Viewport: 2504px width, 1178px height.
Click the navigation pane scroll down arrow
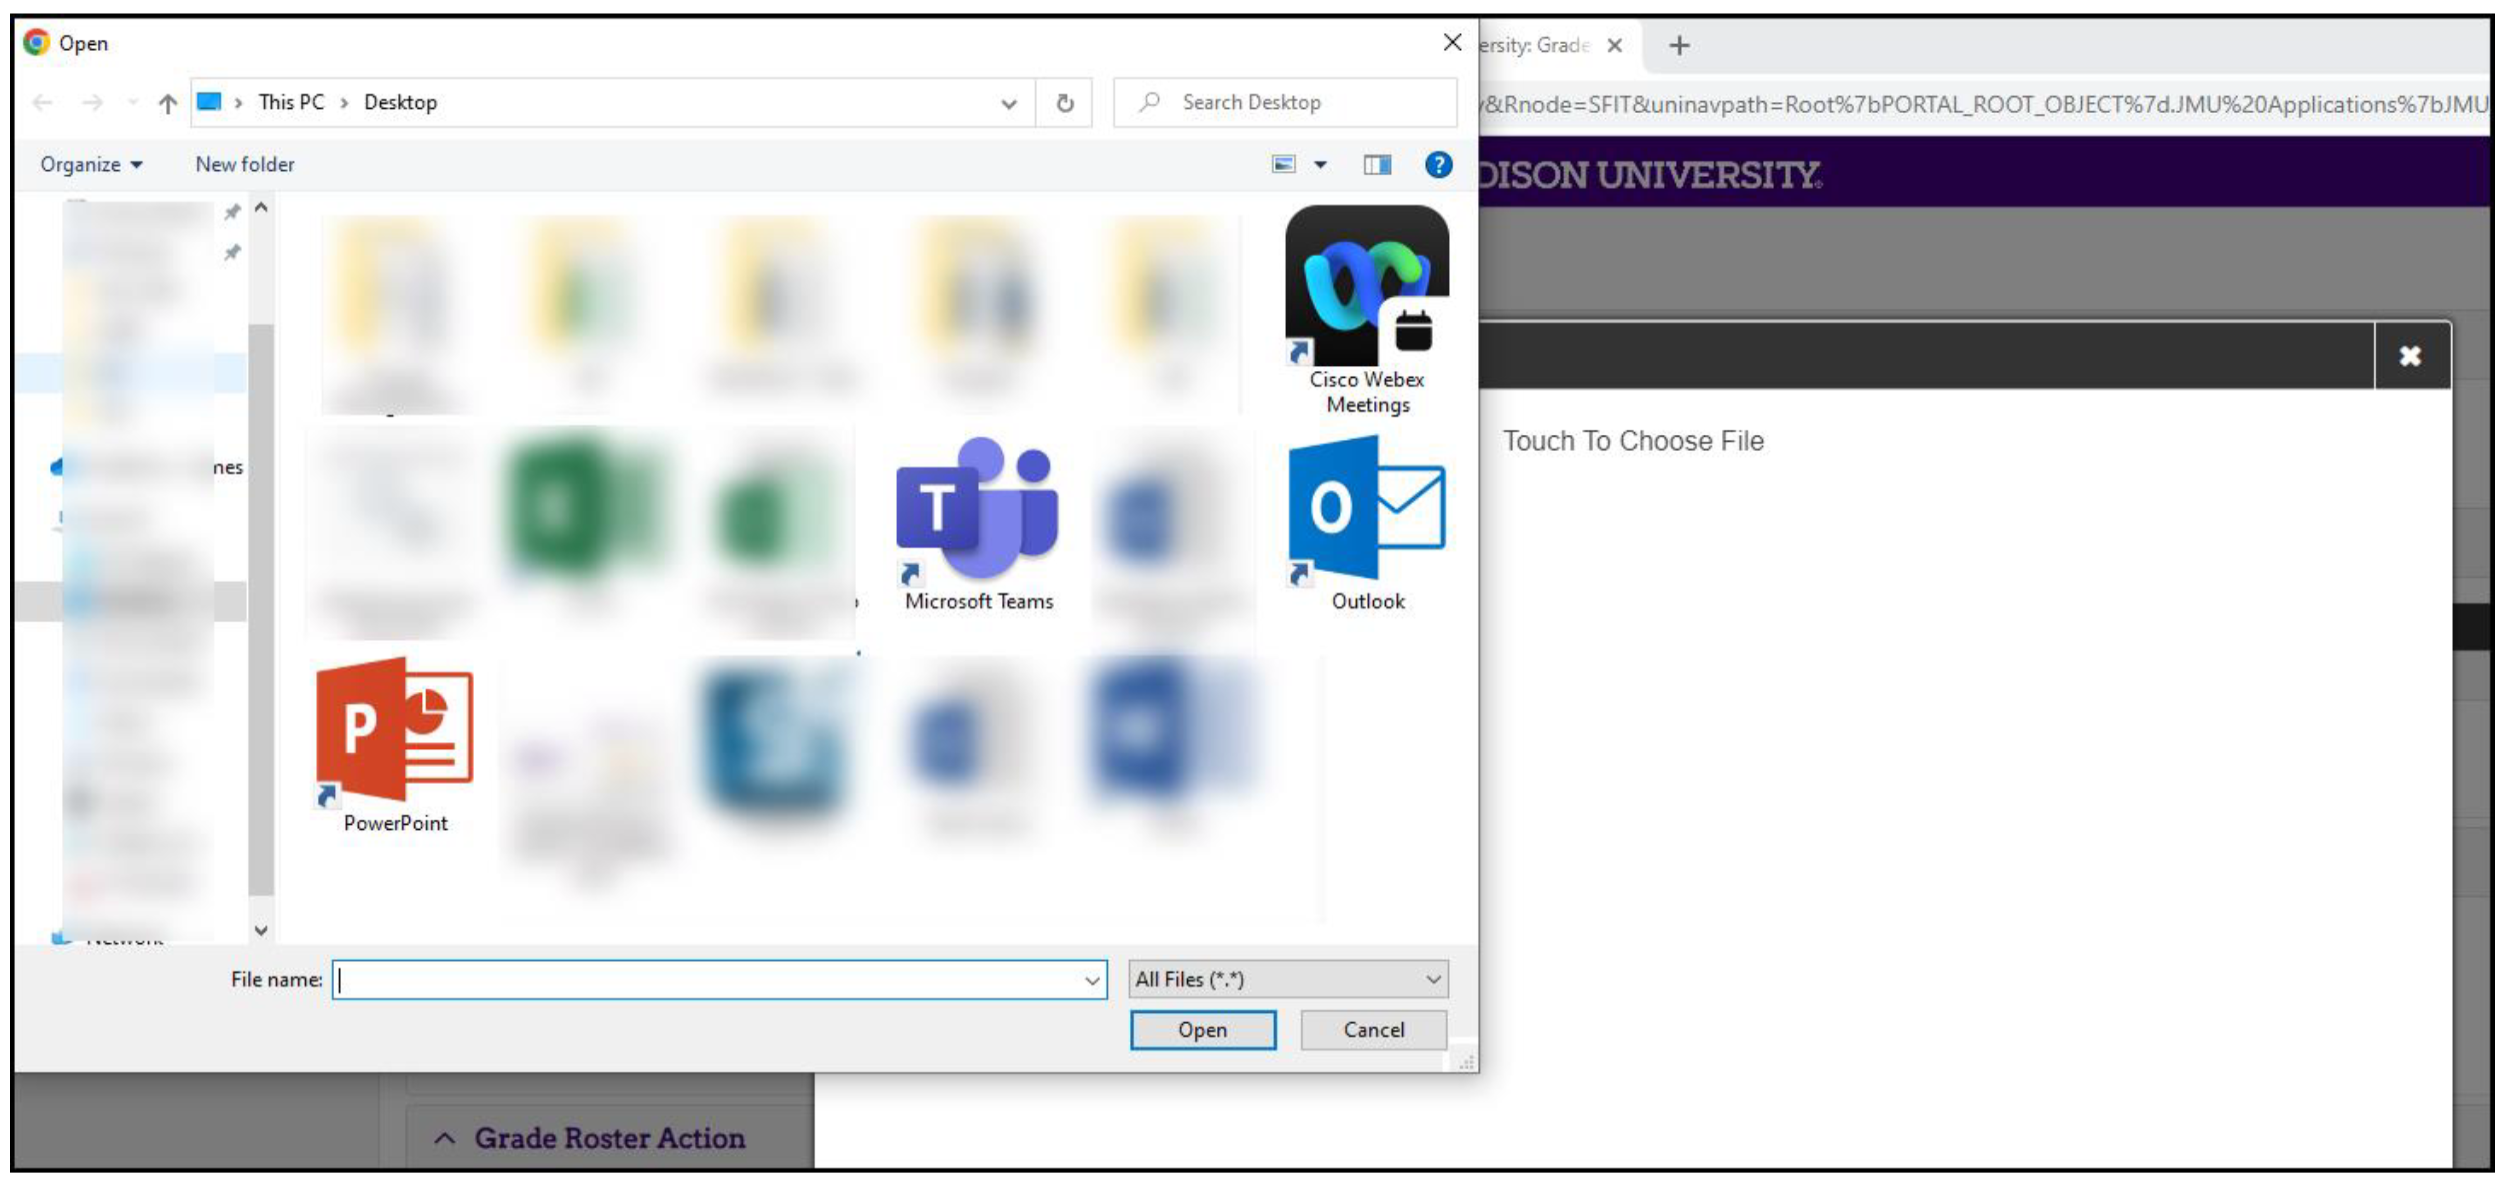(x=261, y=930)
